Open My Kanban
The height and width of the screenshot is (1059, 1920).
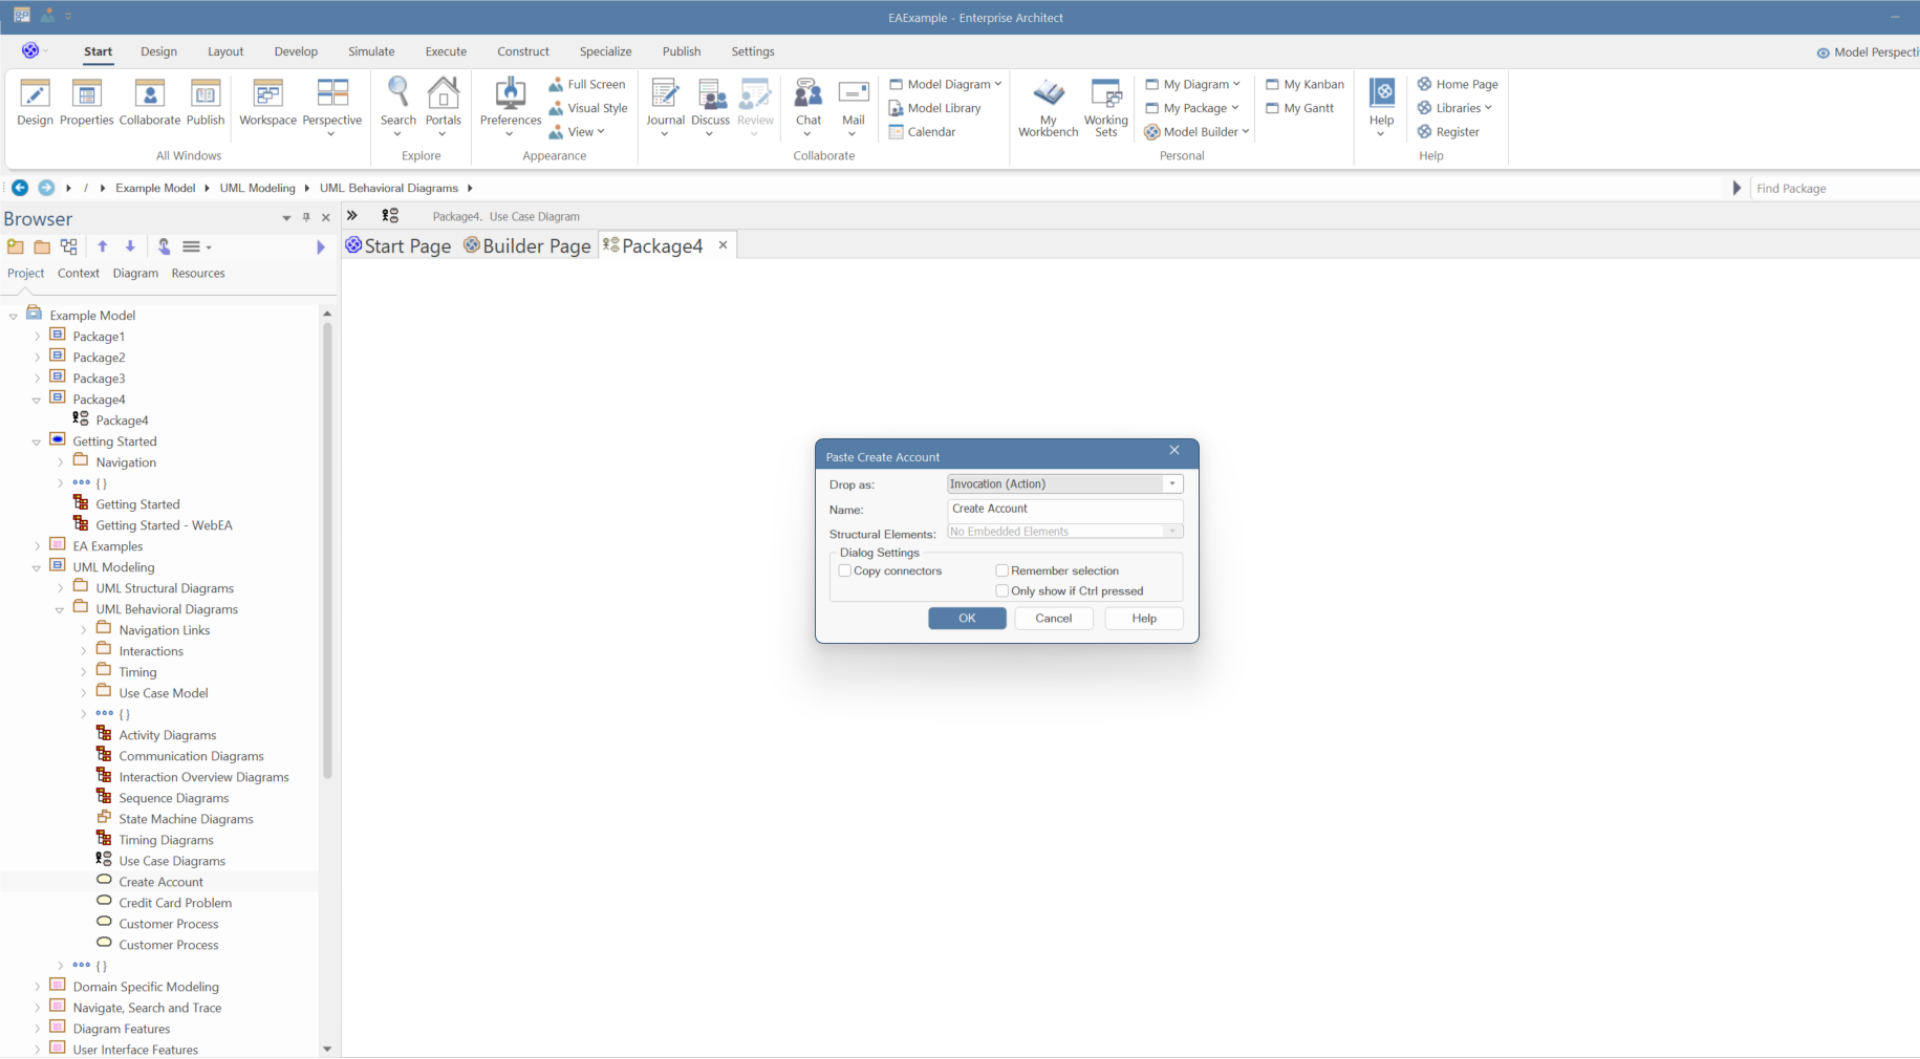tap(1305, 84)
